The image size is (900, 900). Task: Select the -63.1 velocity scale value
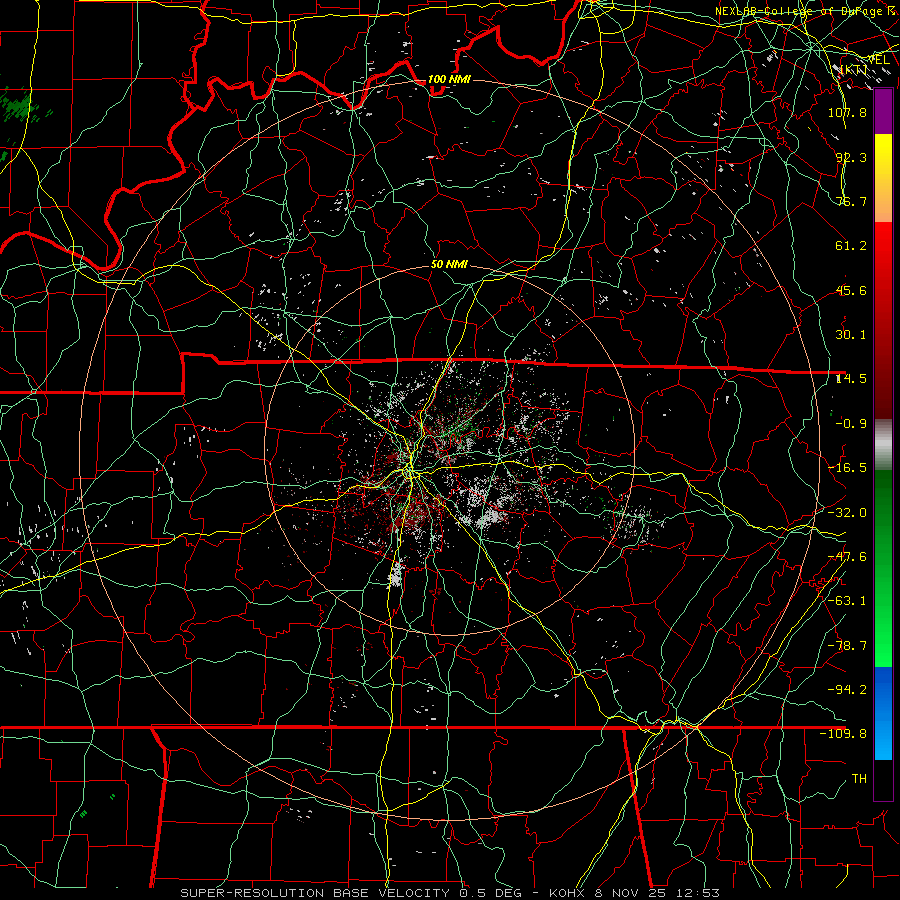(x=847, y=601)
